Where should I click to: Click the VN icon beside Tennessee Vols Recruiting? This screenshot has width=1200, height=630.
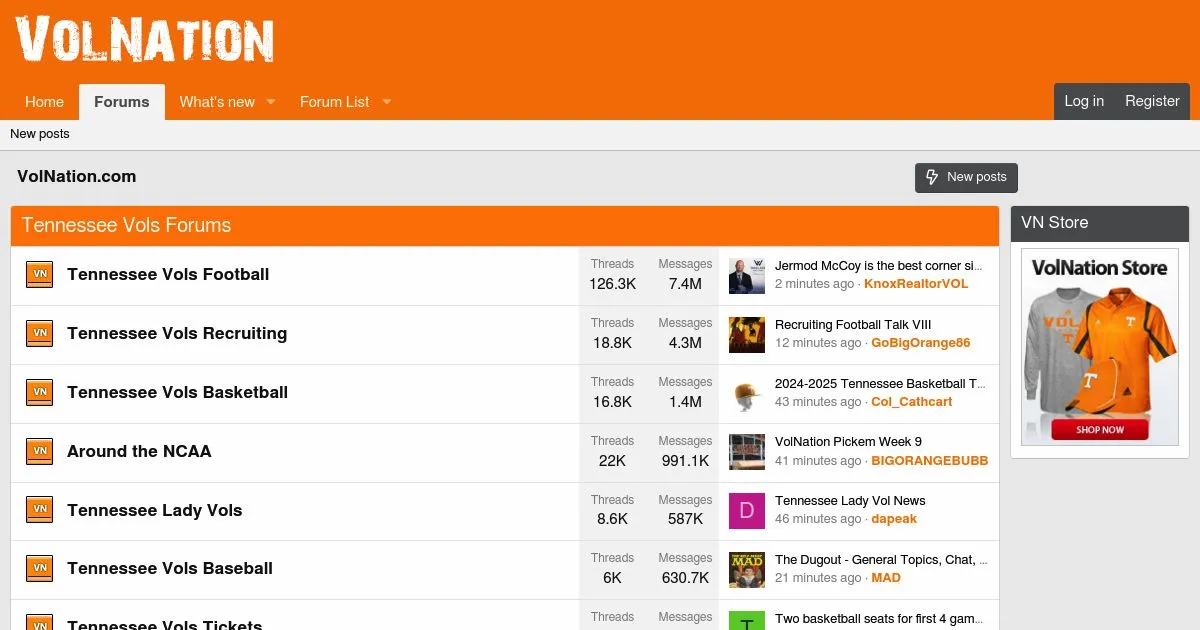point(39,334)
